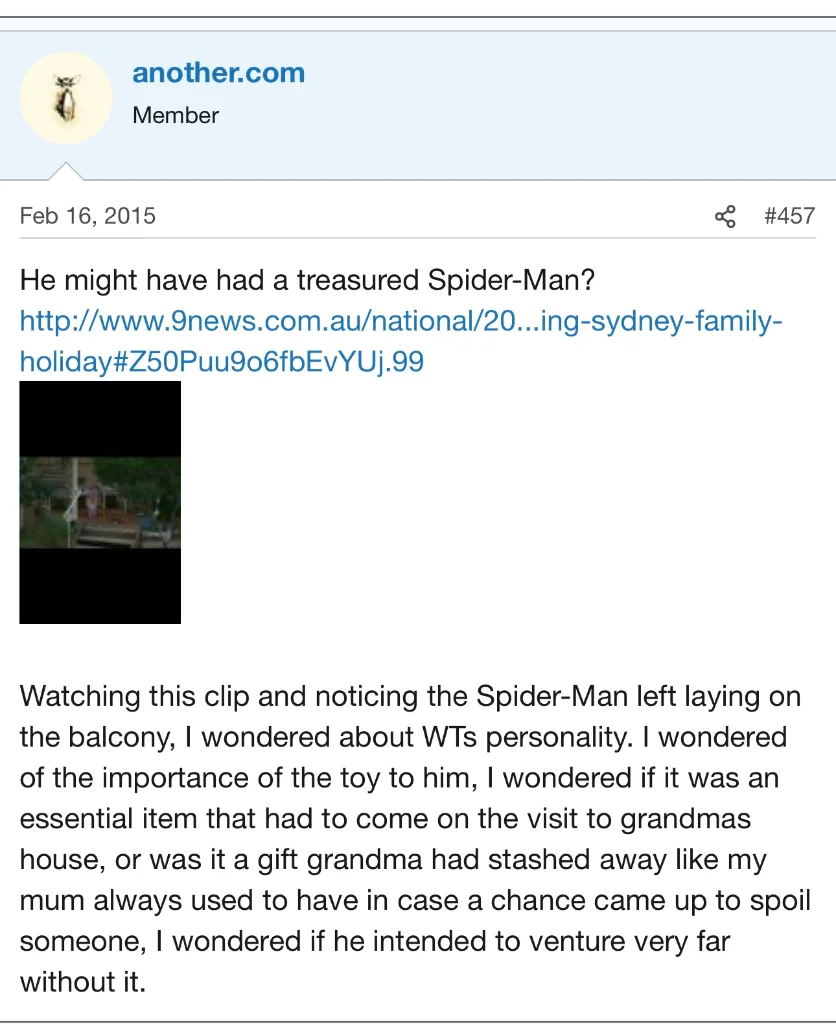Click the Feb 16, 2015 post date
Viewport: 836px width, 1024px height.
click(x=87, y=216)
